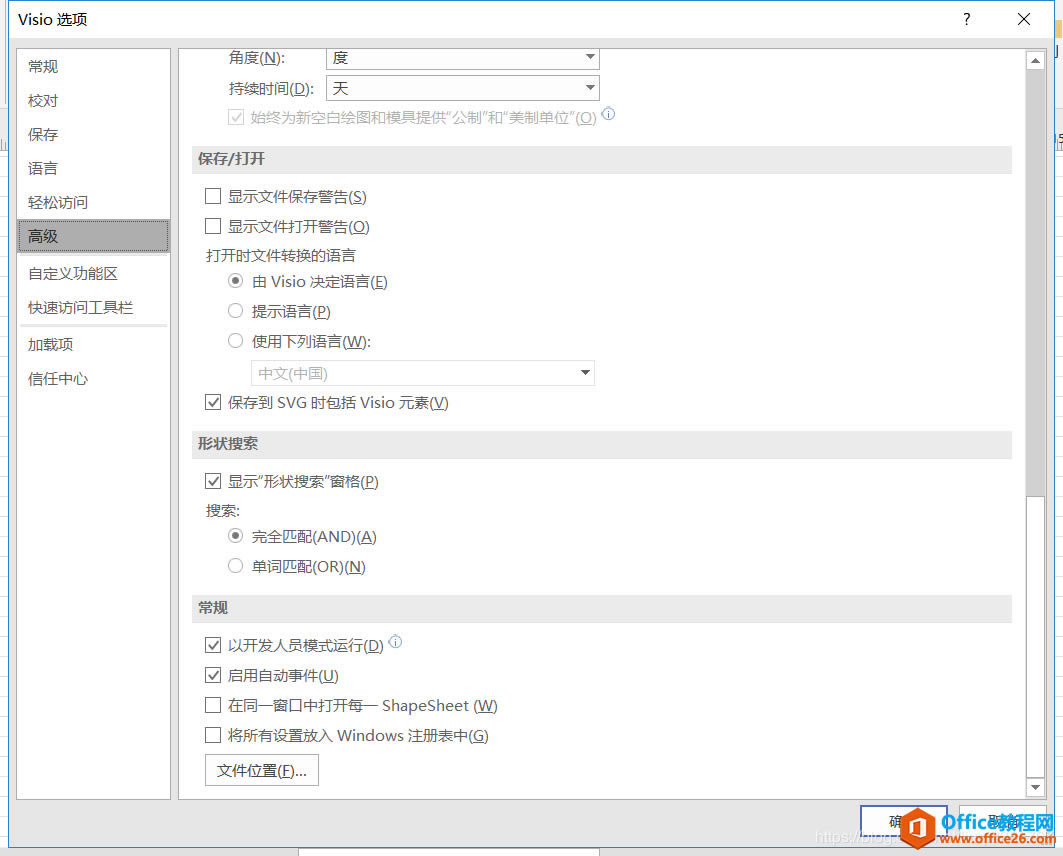The image size is (1063, 856).
Task: Select the 语言 category
Action: tap(93, 168)
